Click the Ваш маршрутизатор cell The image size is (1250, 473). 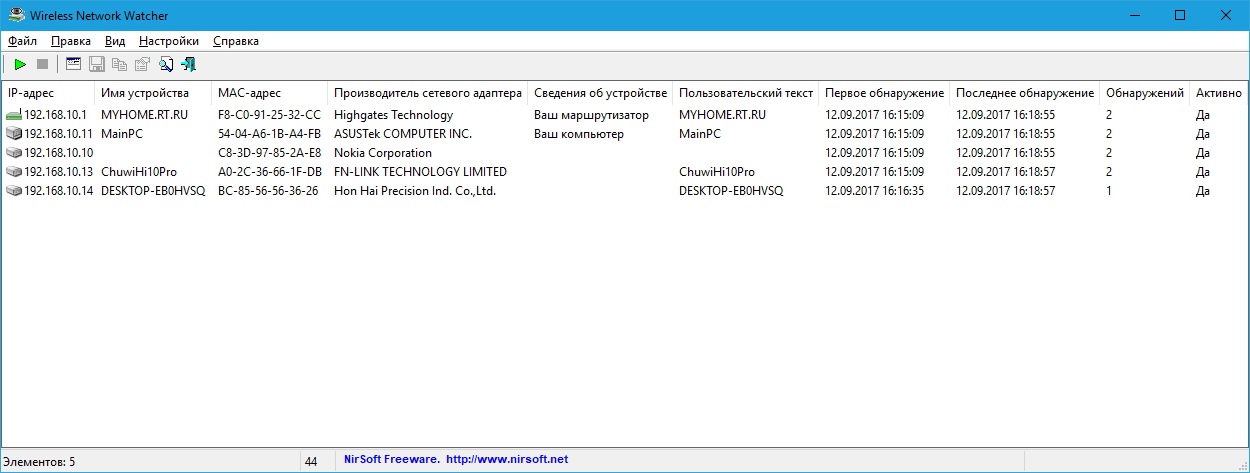(591, 115)
